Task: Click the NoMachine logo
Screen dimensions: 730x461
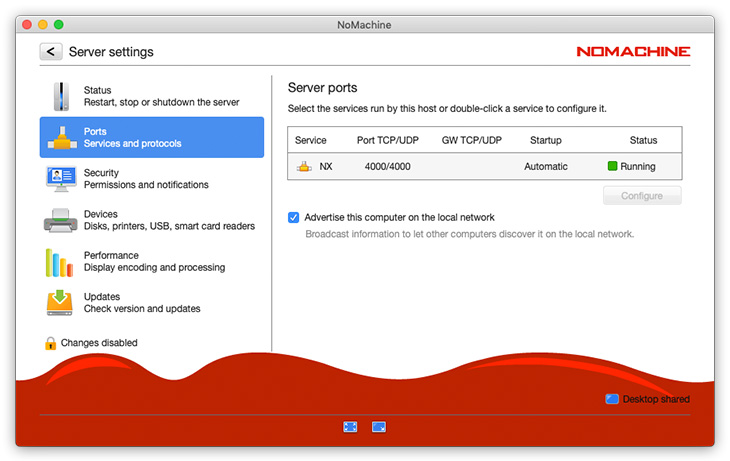Action: point(633,52)
